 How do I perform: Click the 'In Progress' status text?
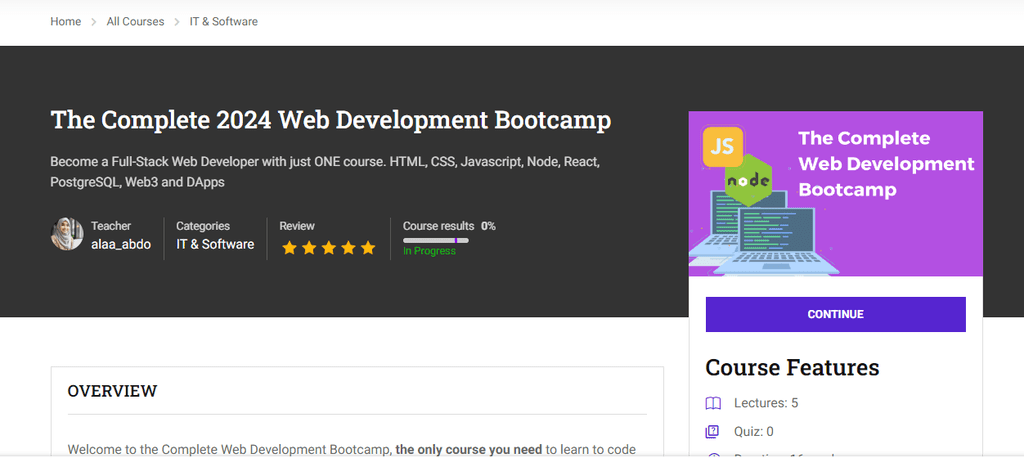429,251
